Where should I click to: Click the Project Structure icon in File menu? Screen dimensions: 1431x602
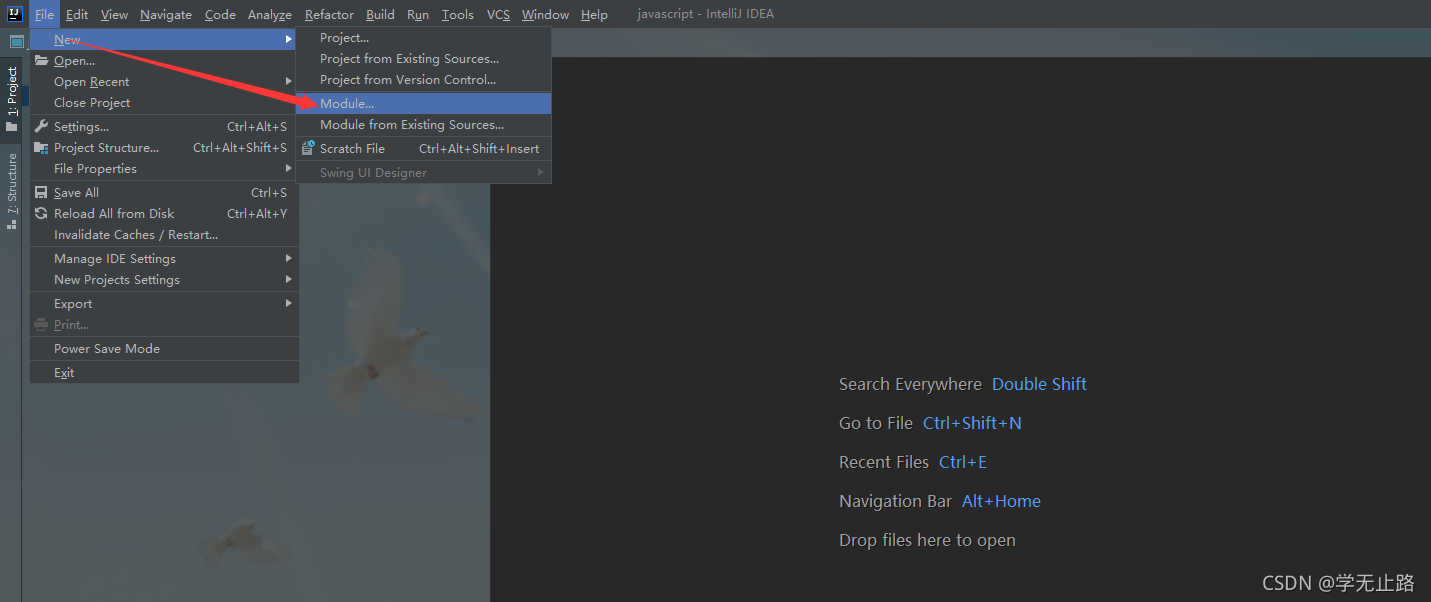[x=39, y=147]
